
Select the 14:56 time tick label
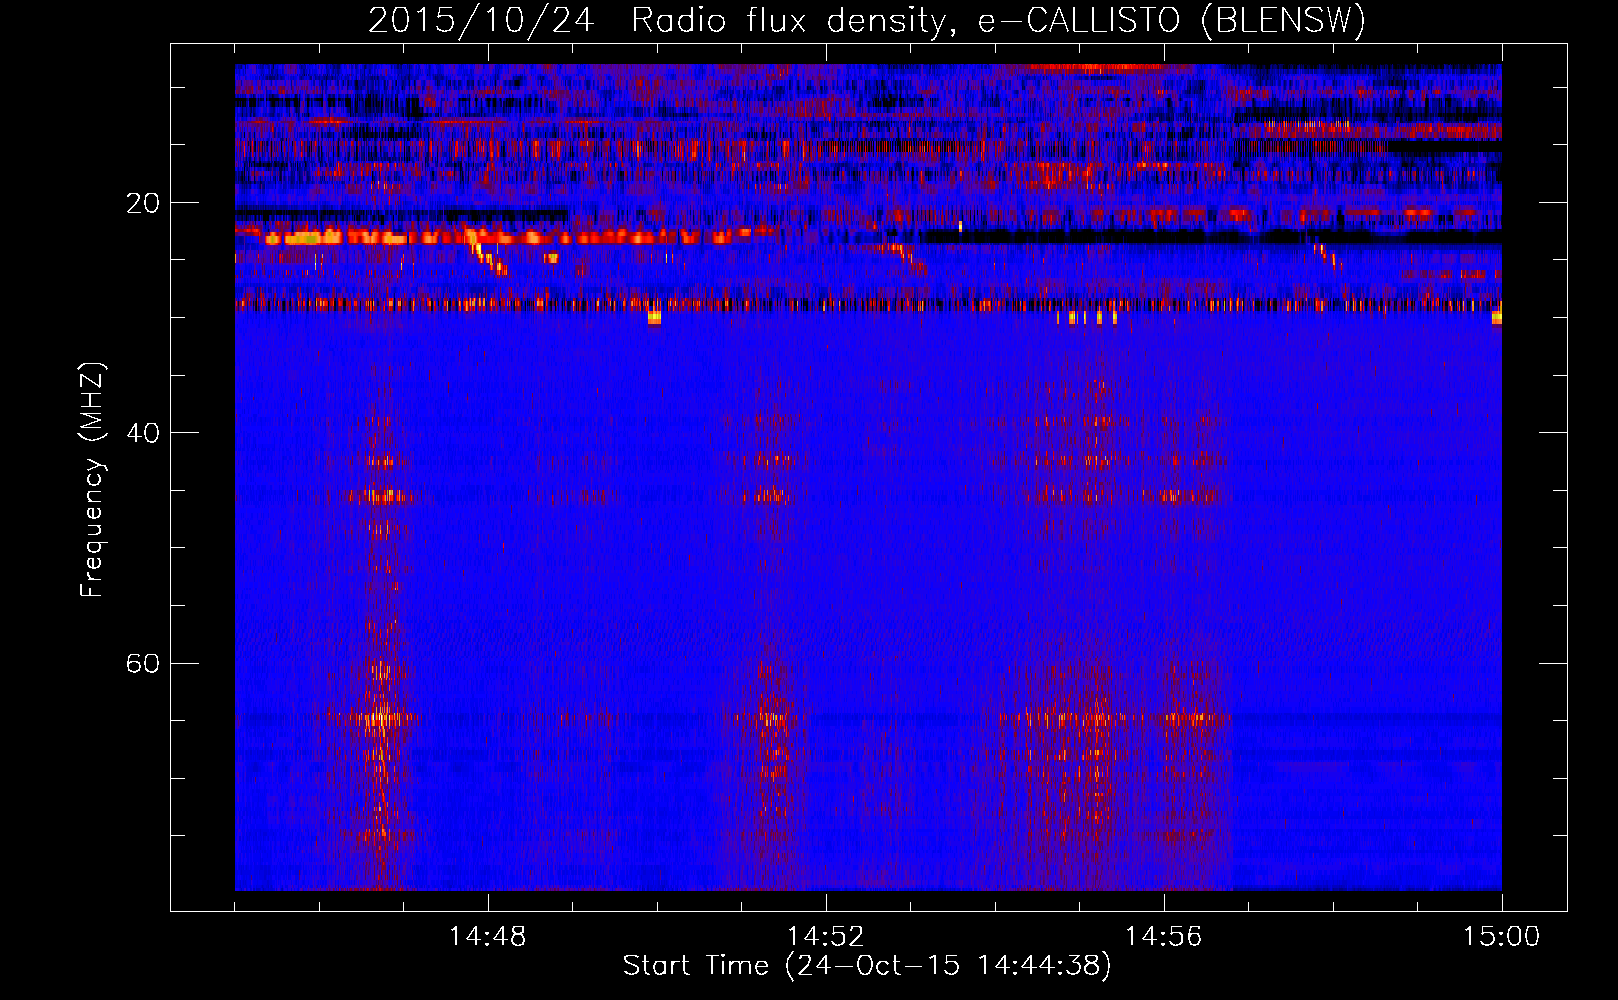point(1163,936)
